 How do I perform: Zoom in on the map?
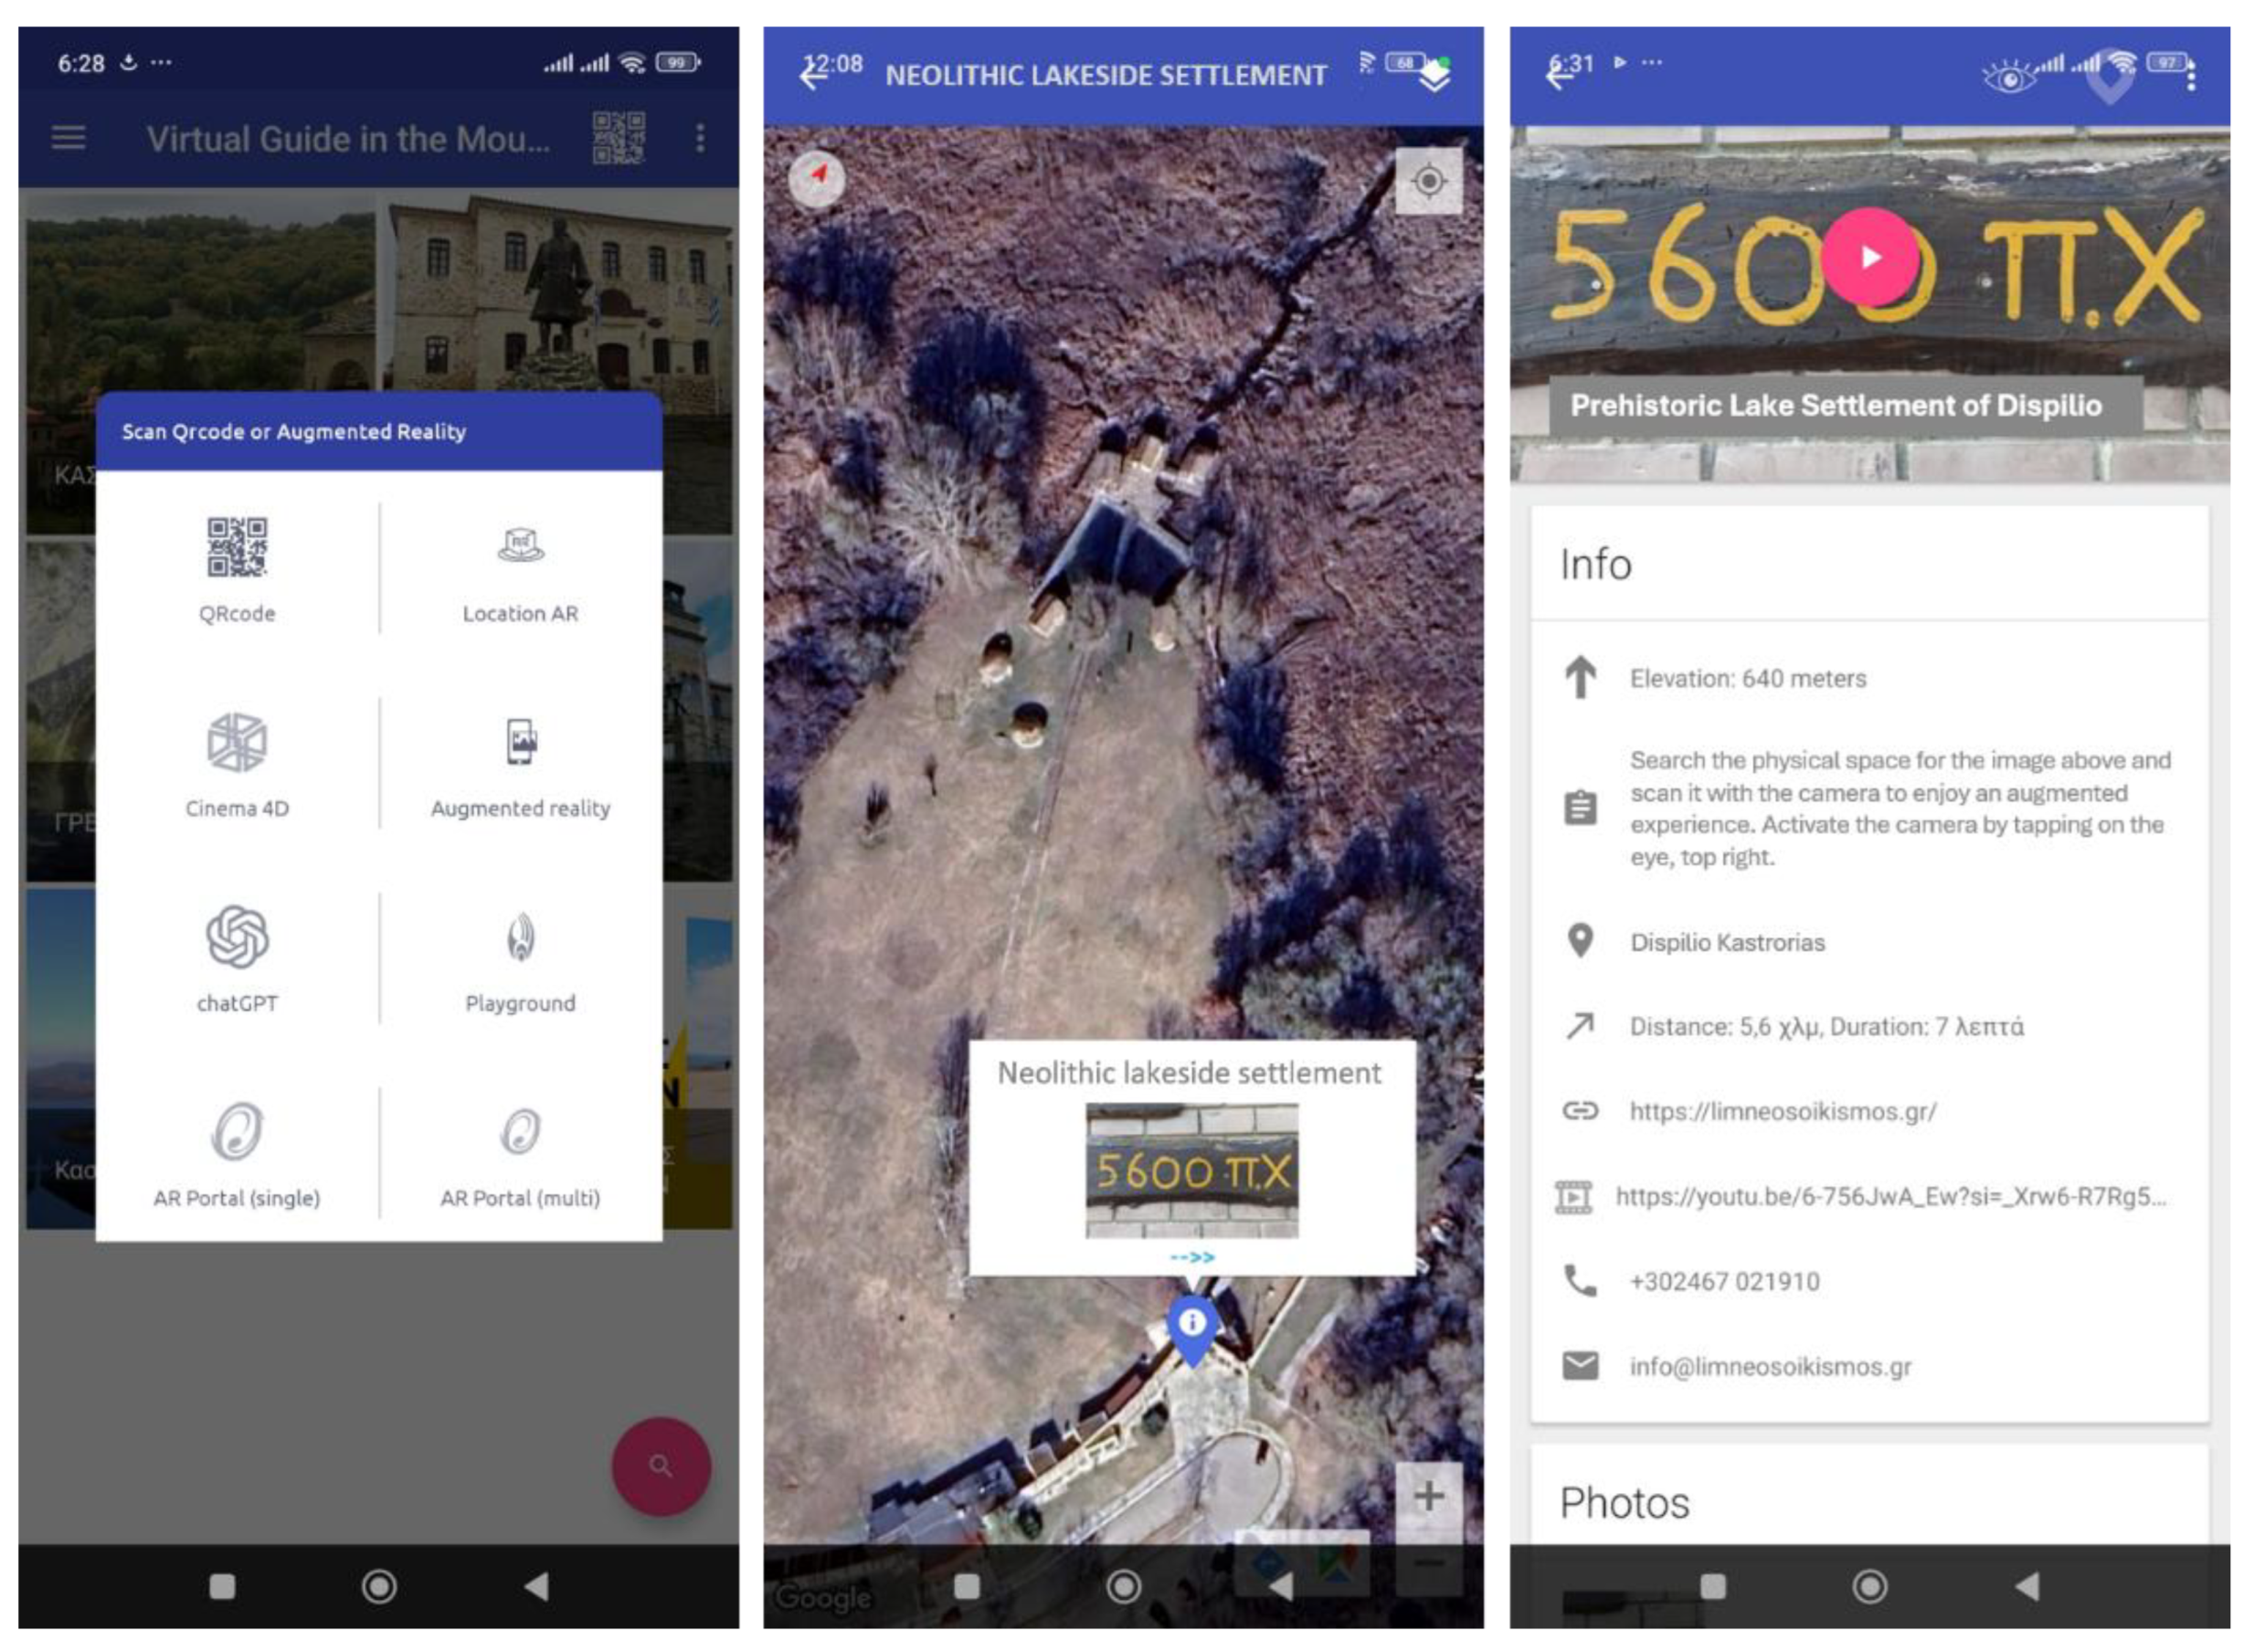point(1429,1497)
